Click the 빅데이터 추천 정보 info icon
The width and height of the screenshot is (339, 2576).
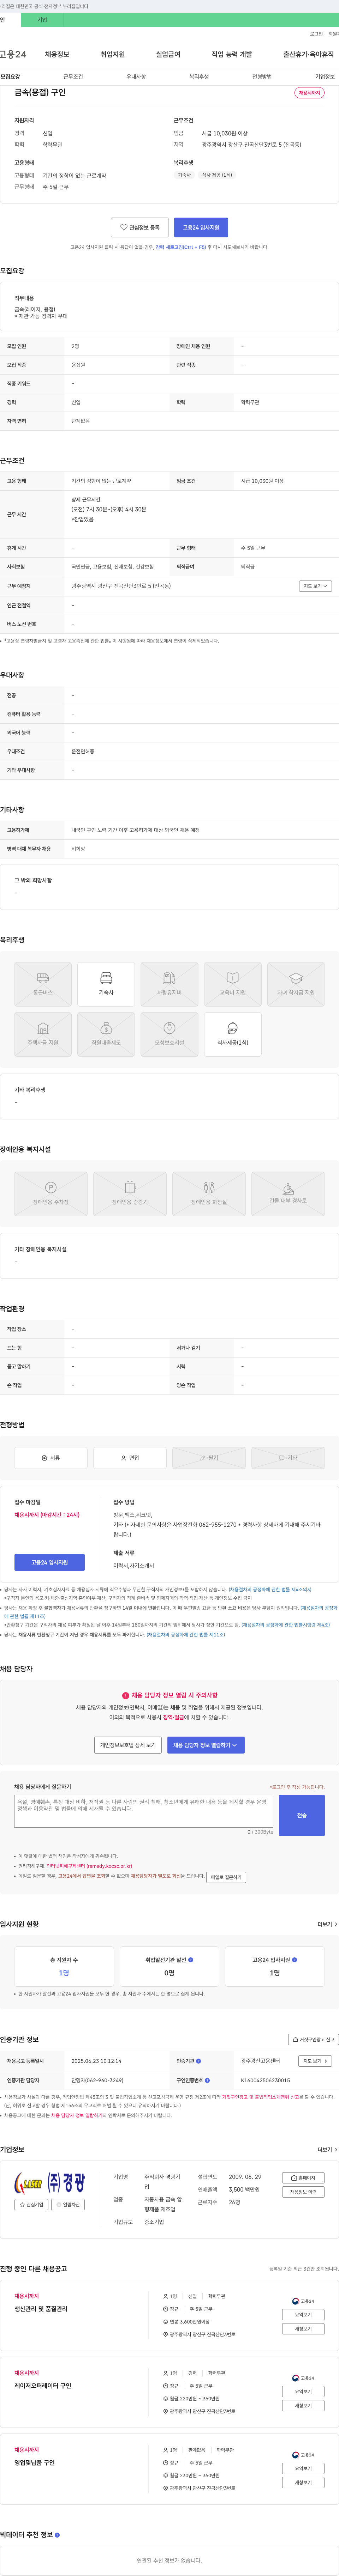[57, 2535]
